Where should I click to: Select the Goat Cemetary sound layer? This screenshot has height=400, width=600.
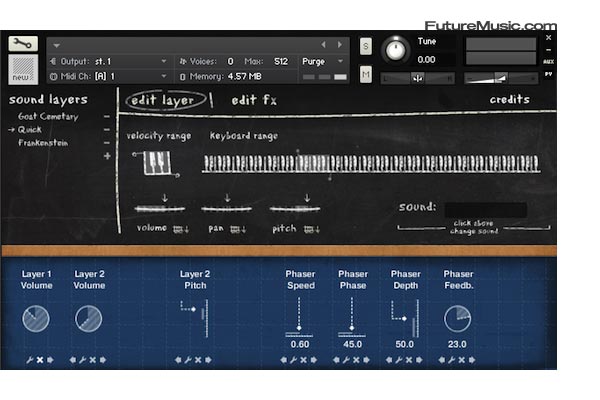[x=48, y=116]
